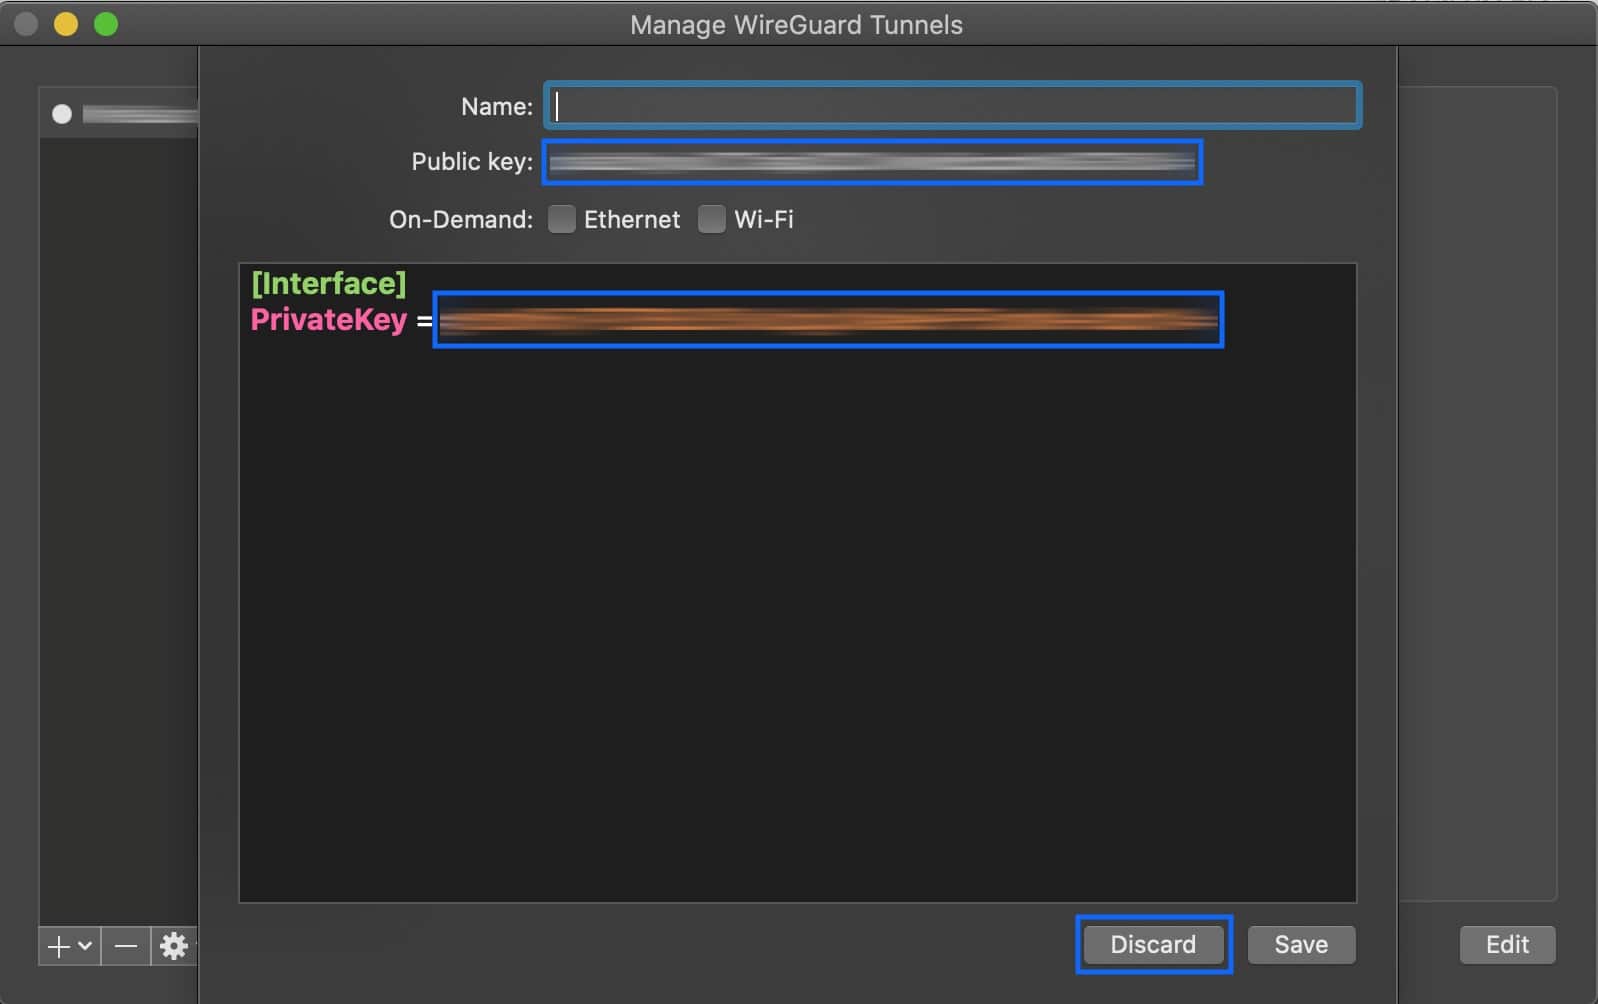Click the PrivateKey keyword in the editor
The image size is (1598, 1004).
(329, 320)
